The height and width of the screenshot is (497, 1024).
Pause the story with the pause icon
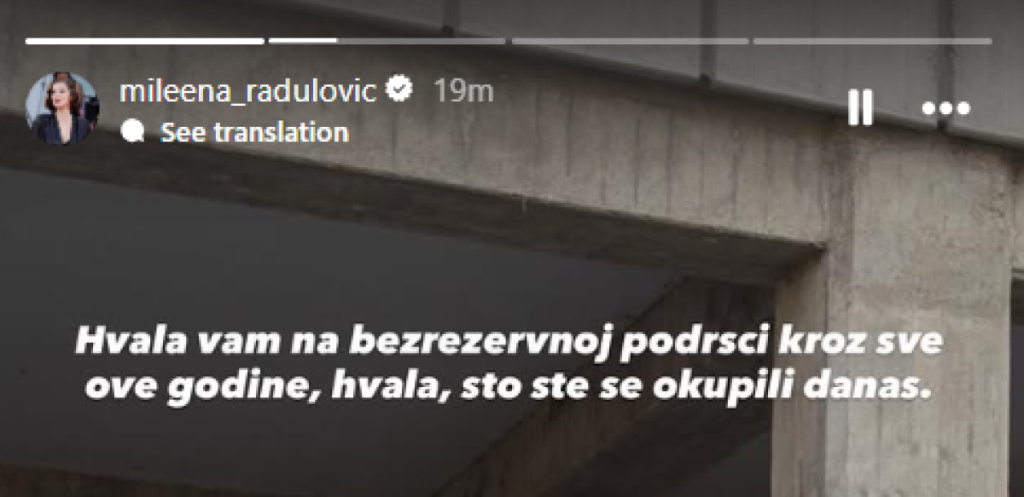click(x=859, y=108)
